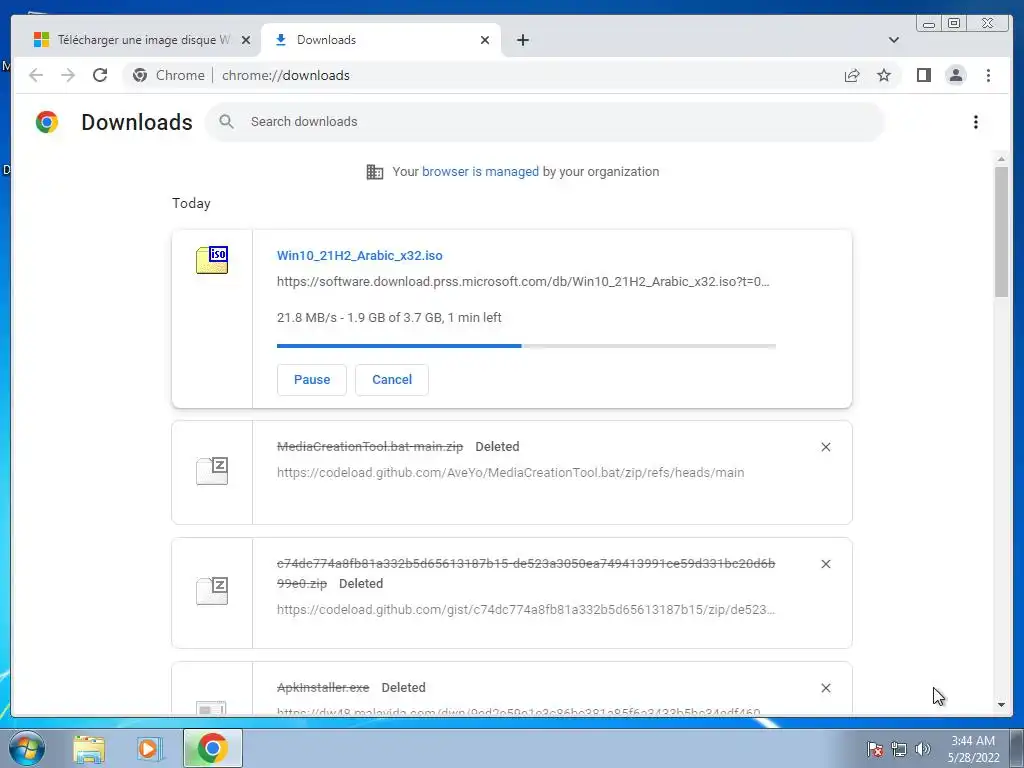The width and height of the screenshot is (1024, 768).
Task: Click the scrollbar down arrow
Action: click(1001, 705)
